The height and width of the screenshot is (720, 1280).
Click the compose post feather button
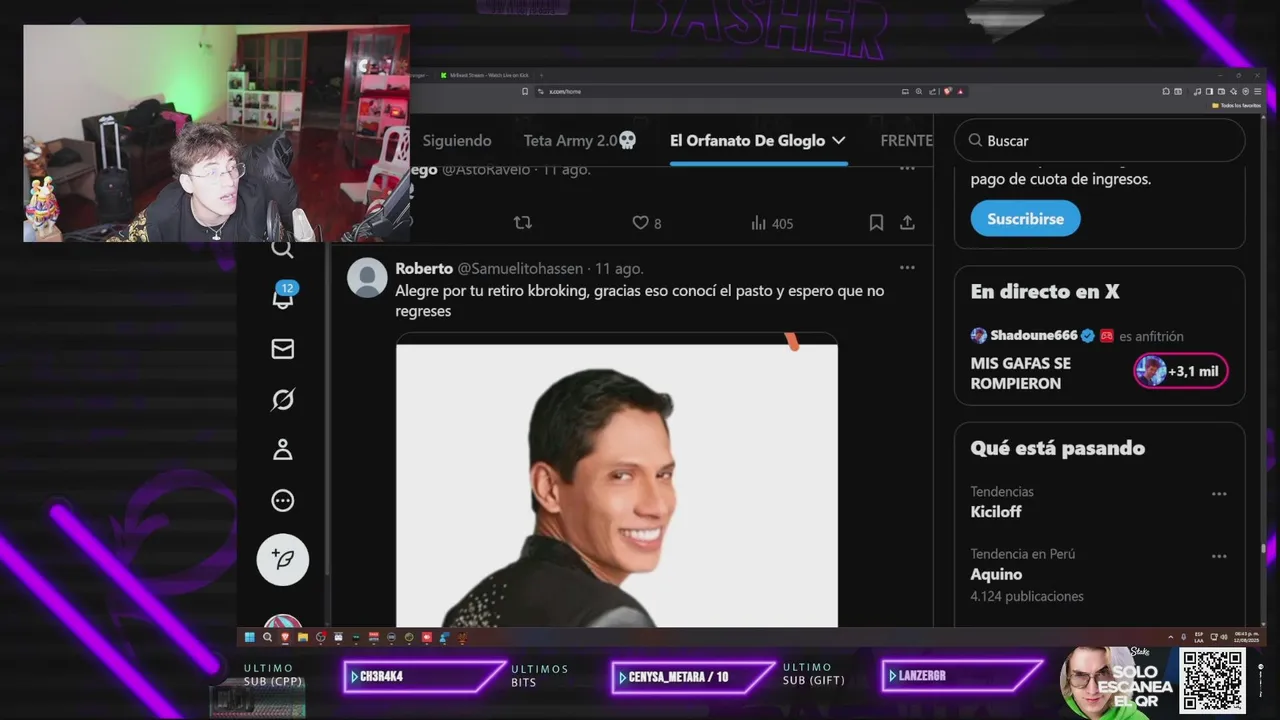283,559
